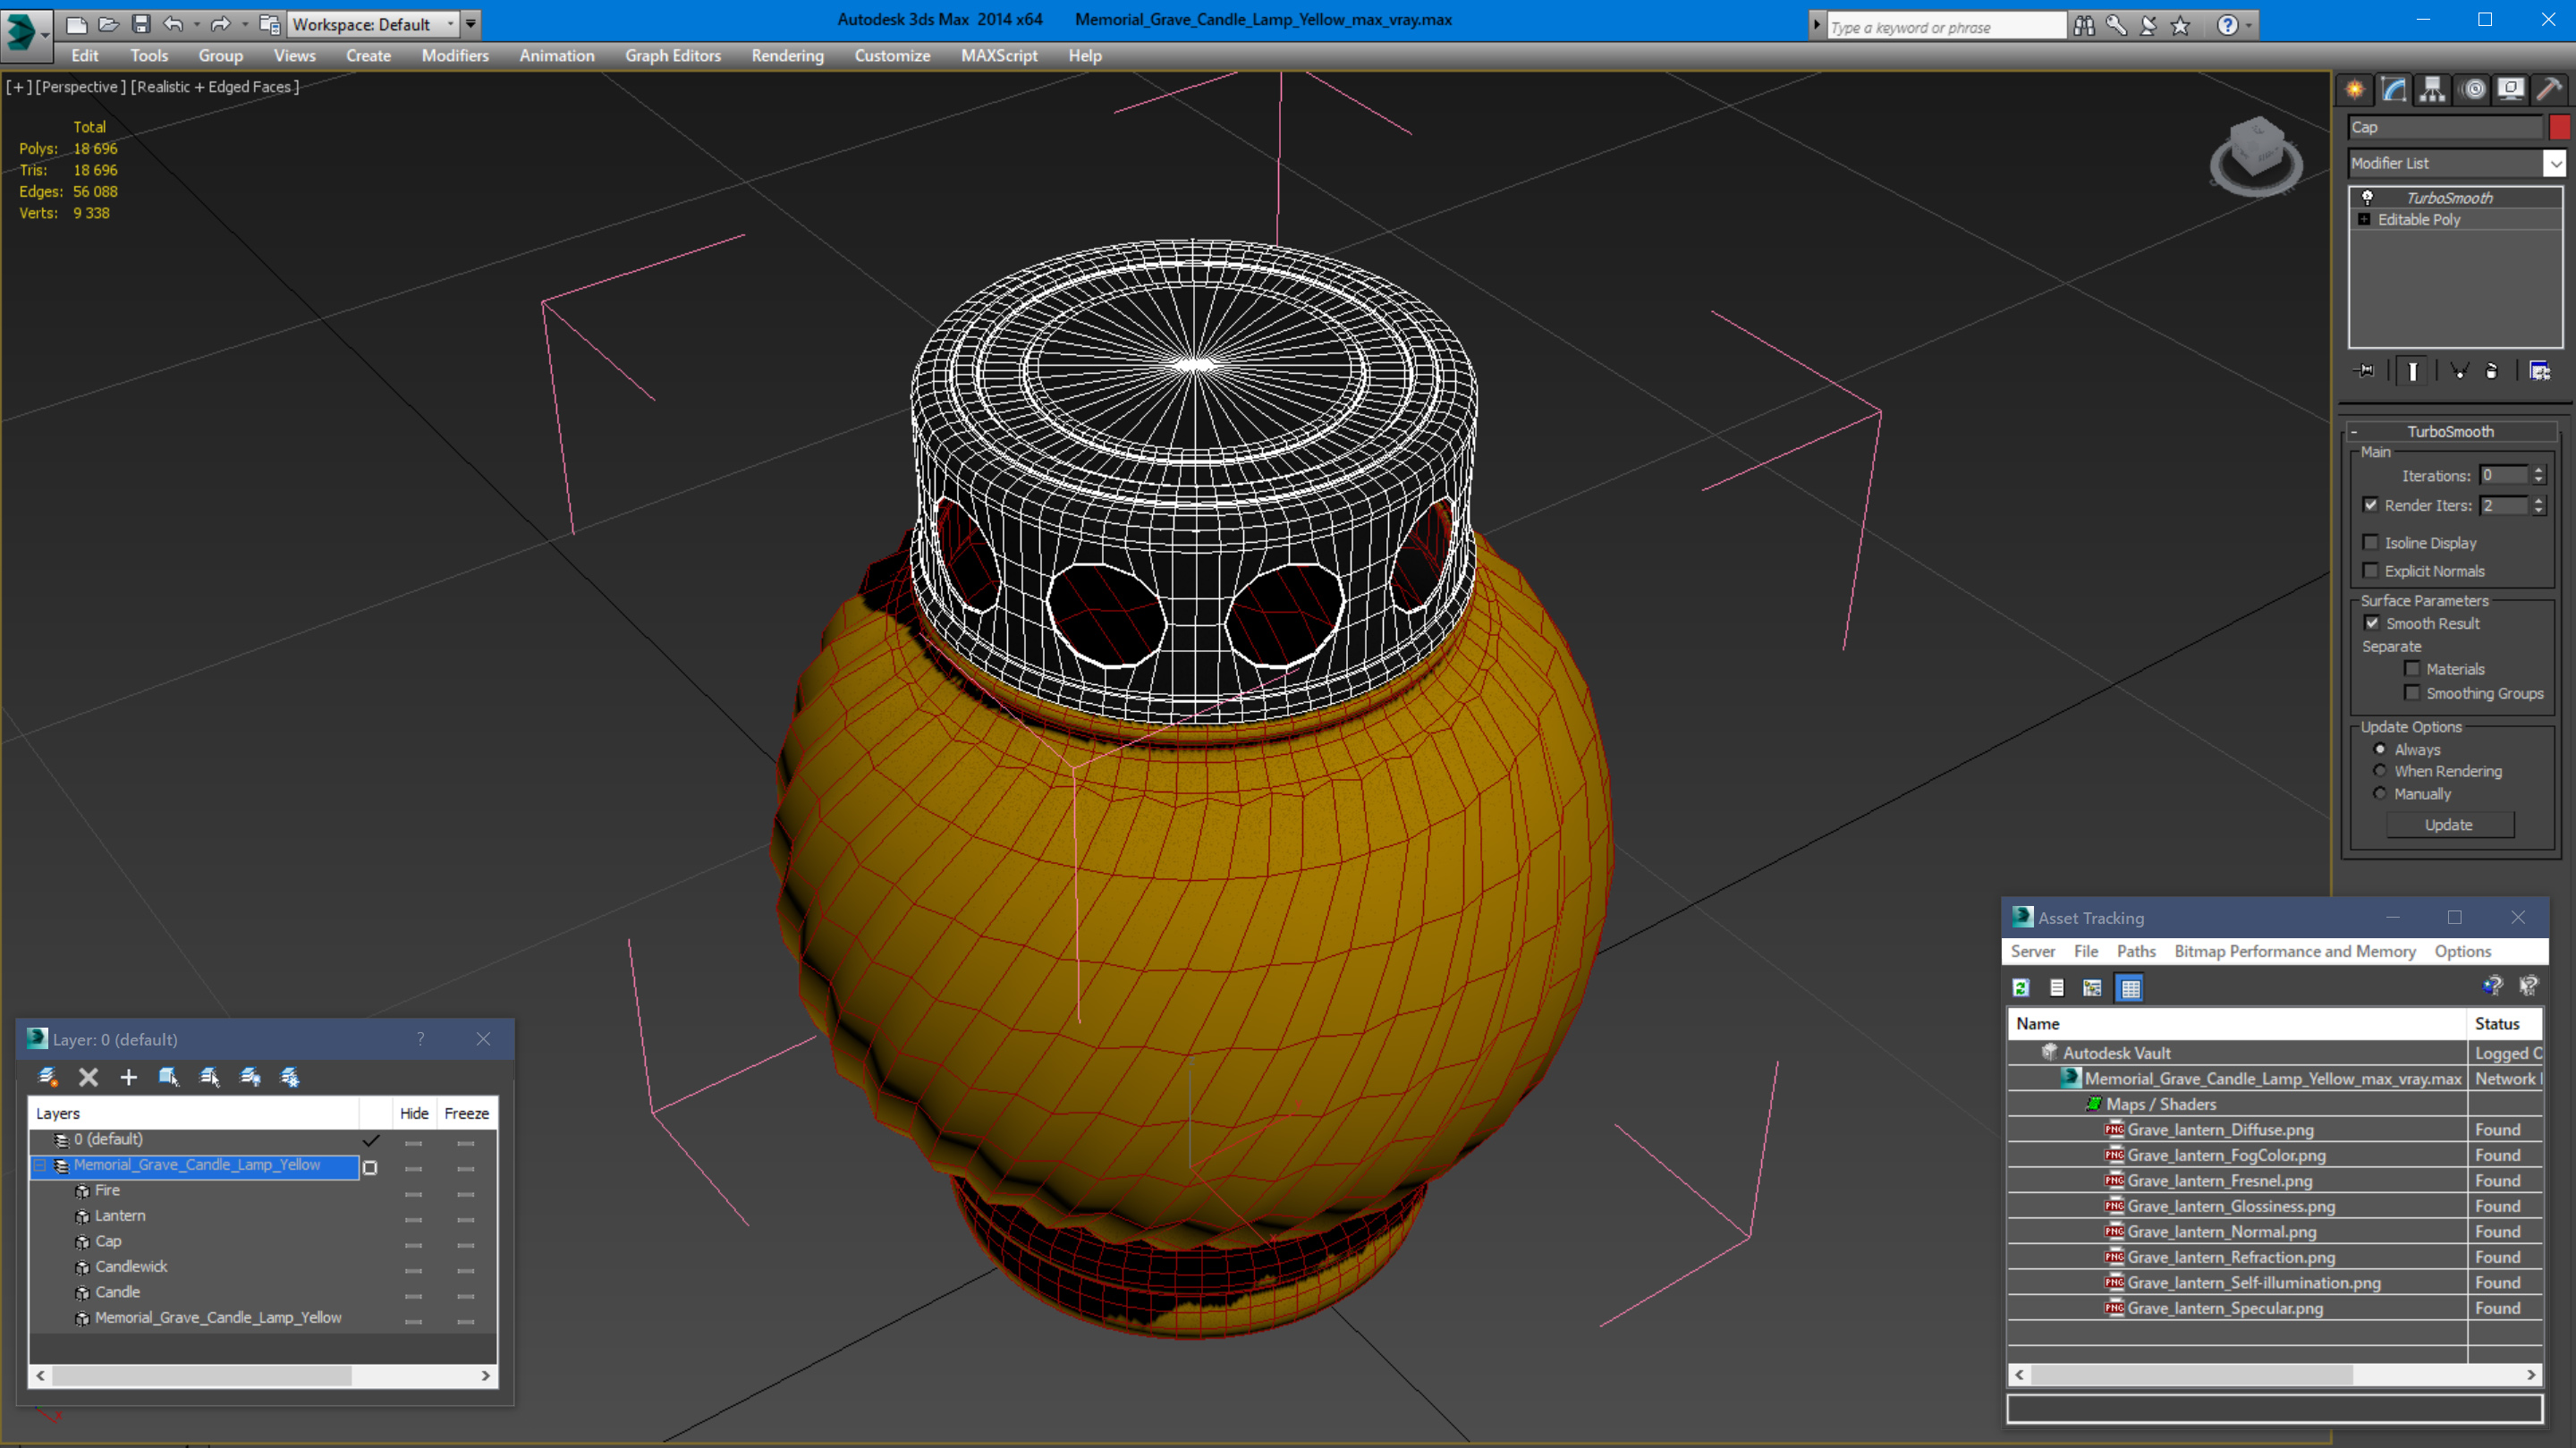Click Make Unique icon in modifier stack
Viewport: 2576px width, 1448px height.
(x=2459, y=371)
